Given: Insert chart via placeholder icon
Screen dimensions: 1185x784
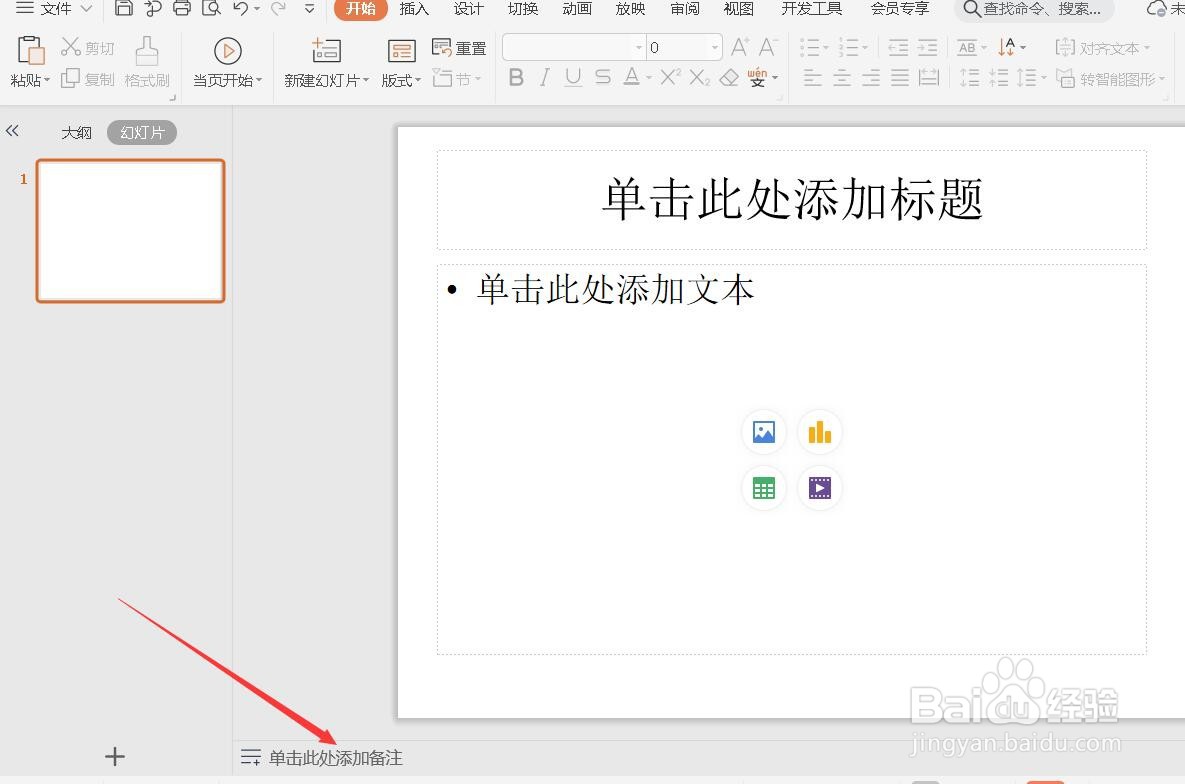Looking at the screenshot, I should coord(820,432).
